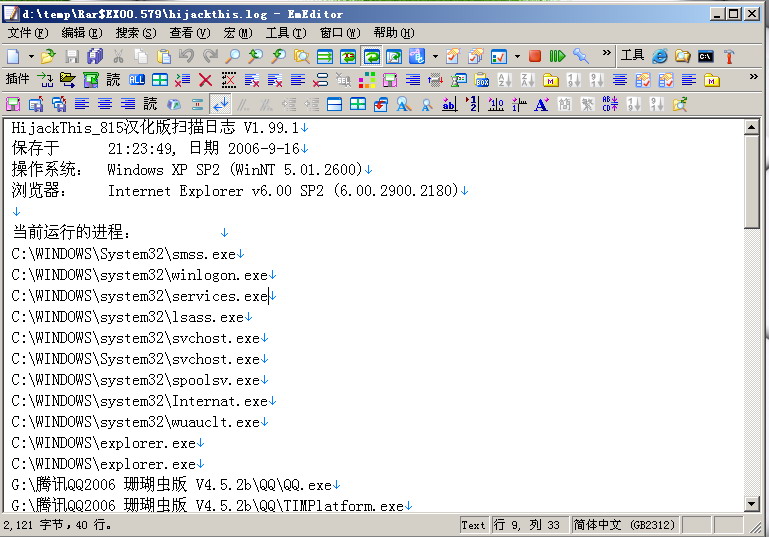The image size is (769, 537).
Task: Toggle Wrap by Window mode
Action: [x=371, y=56]
